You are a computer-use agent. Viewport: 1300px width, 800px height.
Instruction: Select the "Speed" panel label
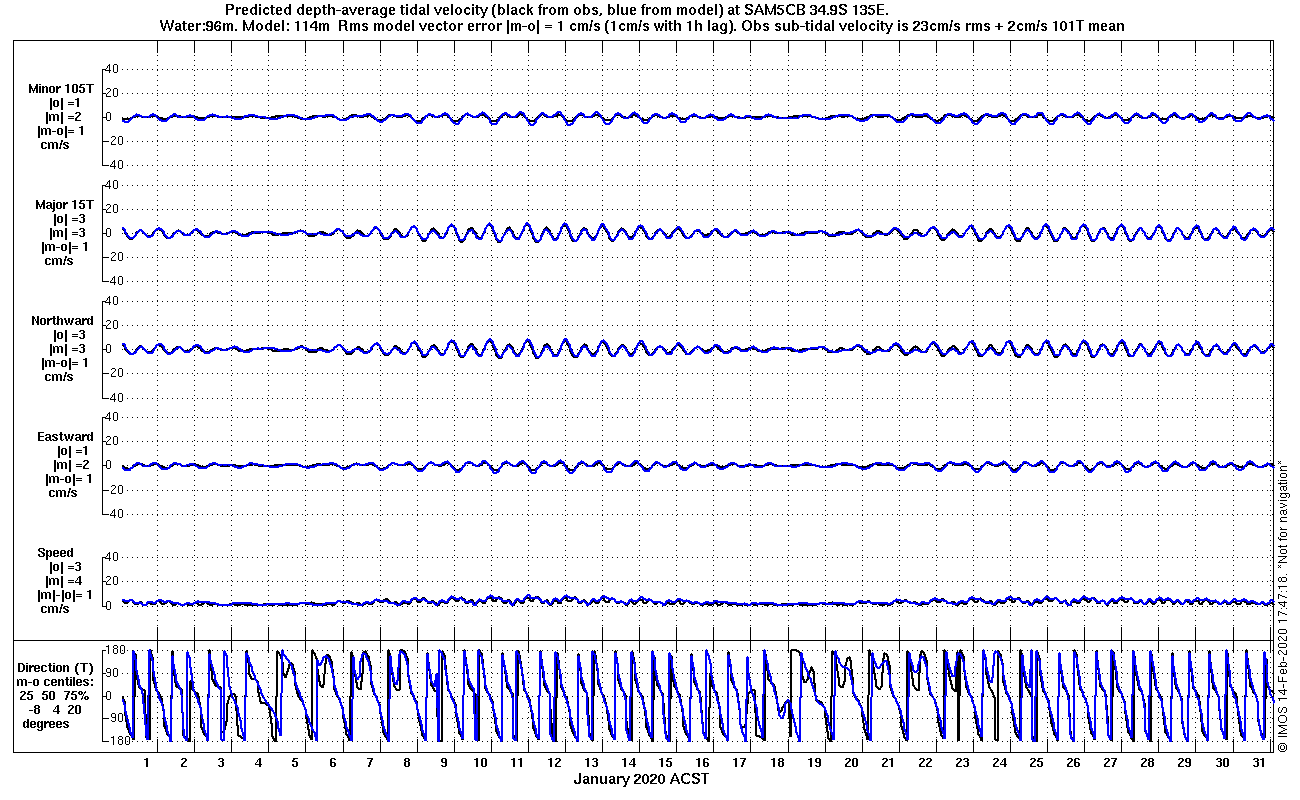point(56,553)
